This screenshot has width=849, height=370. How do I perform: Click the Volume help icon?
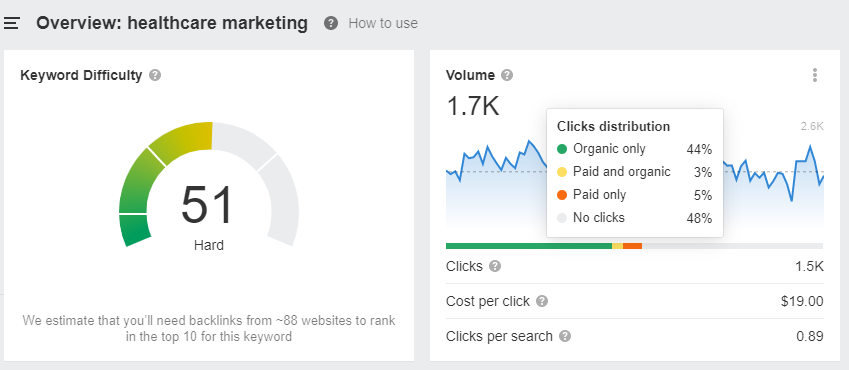507,75
